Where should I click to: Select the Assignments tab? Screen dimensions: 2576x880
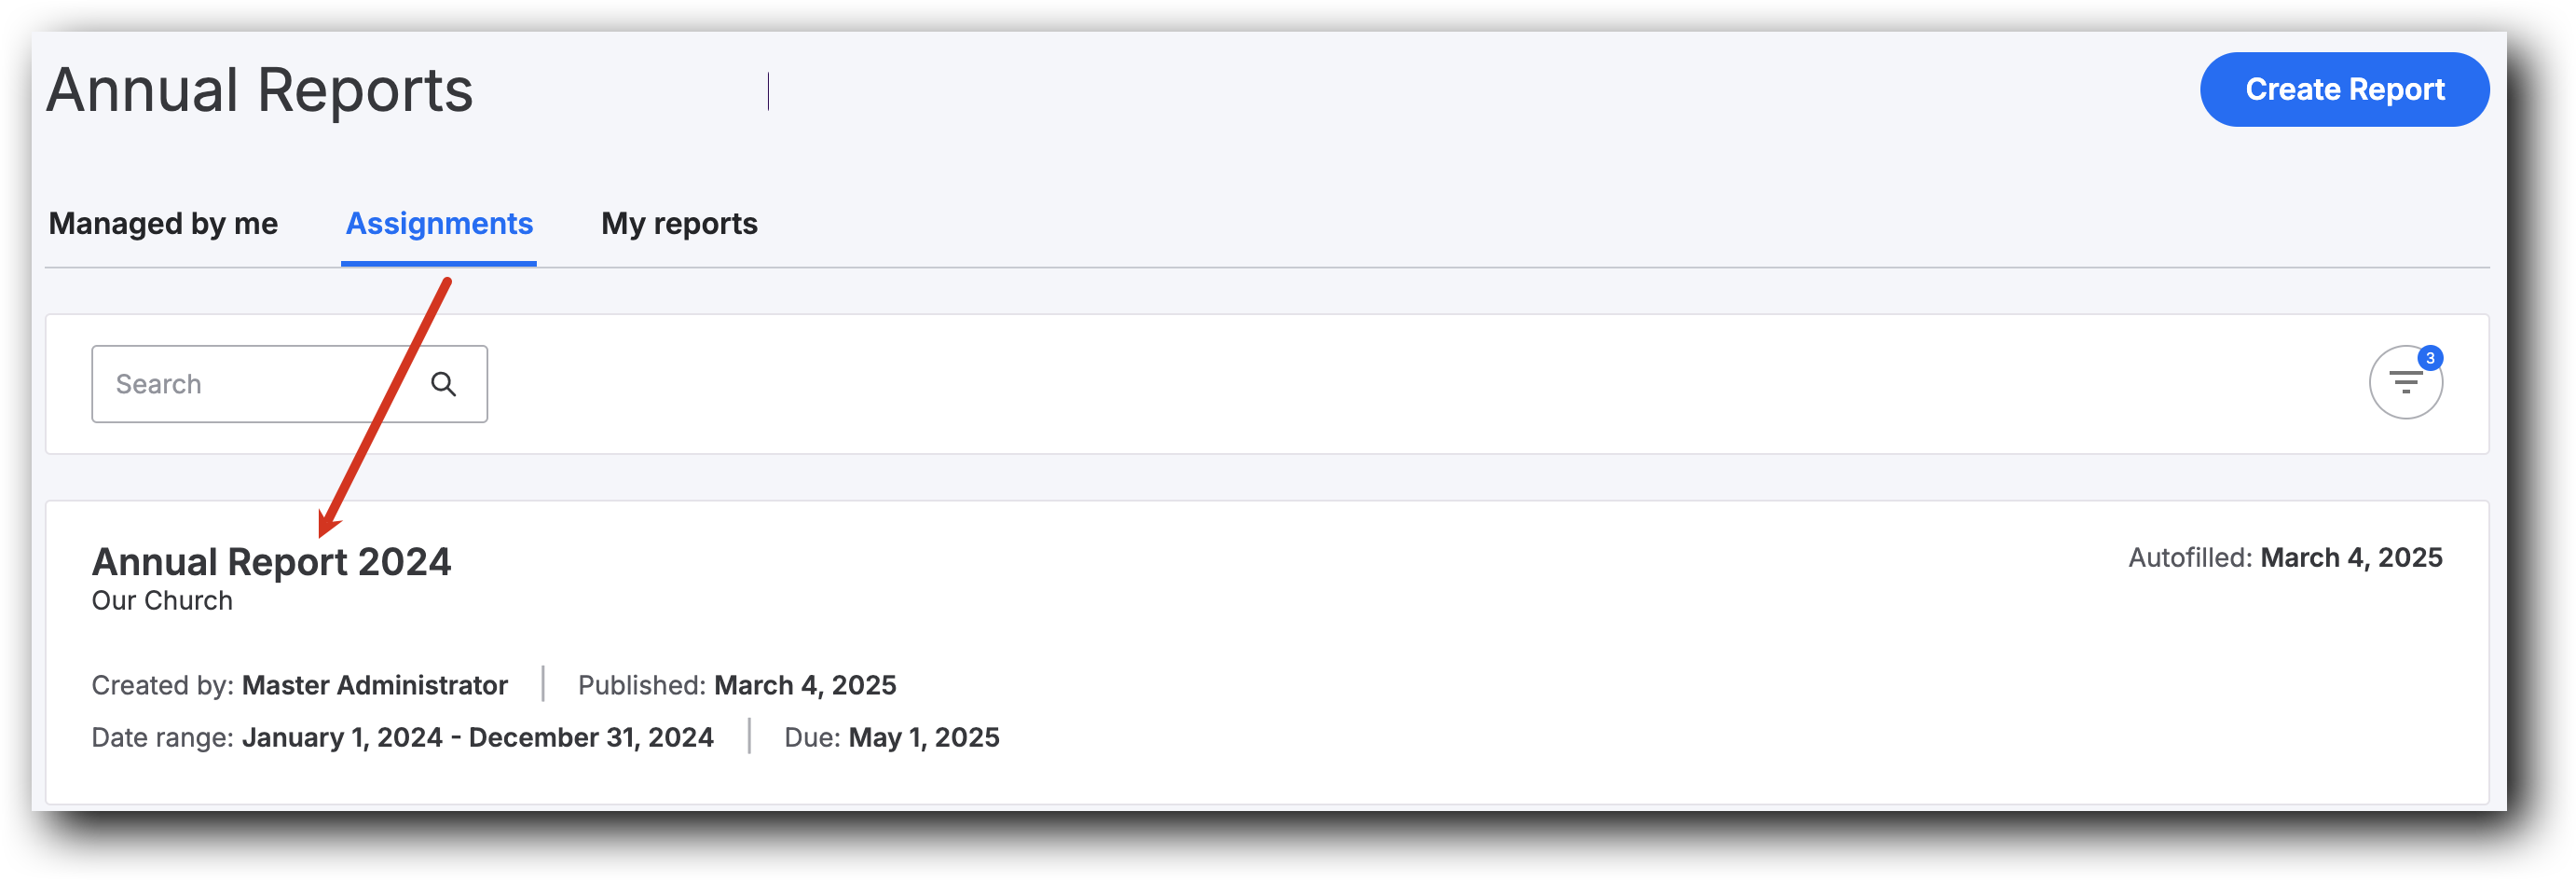click(439, 223)
